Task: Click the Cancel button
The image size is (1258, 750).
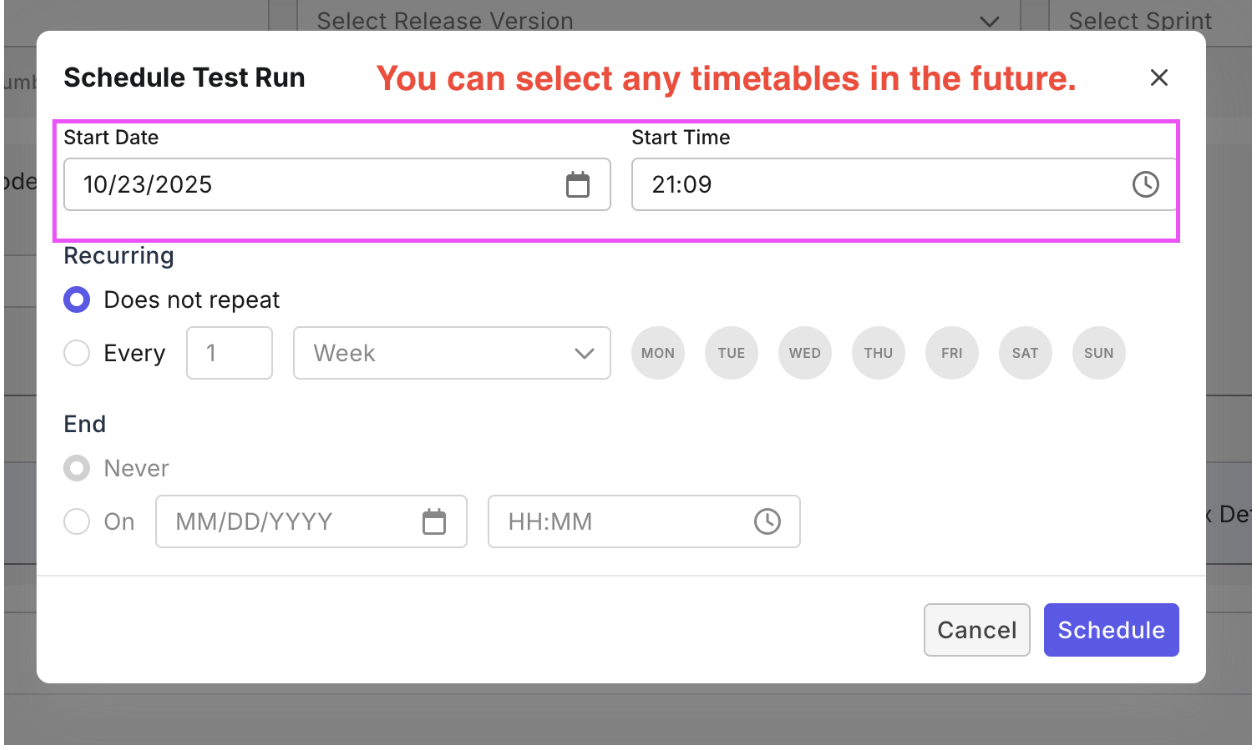Action: click(x=976, y=630)
